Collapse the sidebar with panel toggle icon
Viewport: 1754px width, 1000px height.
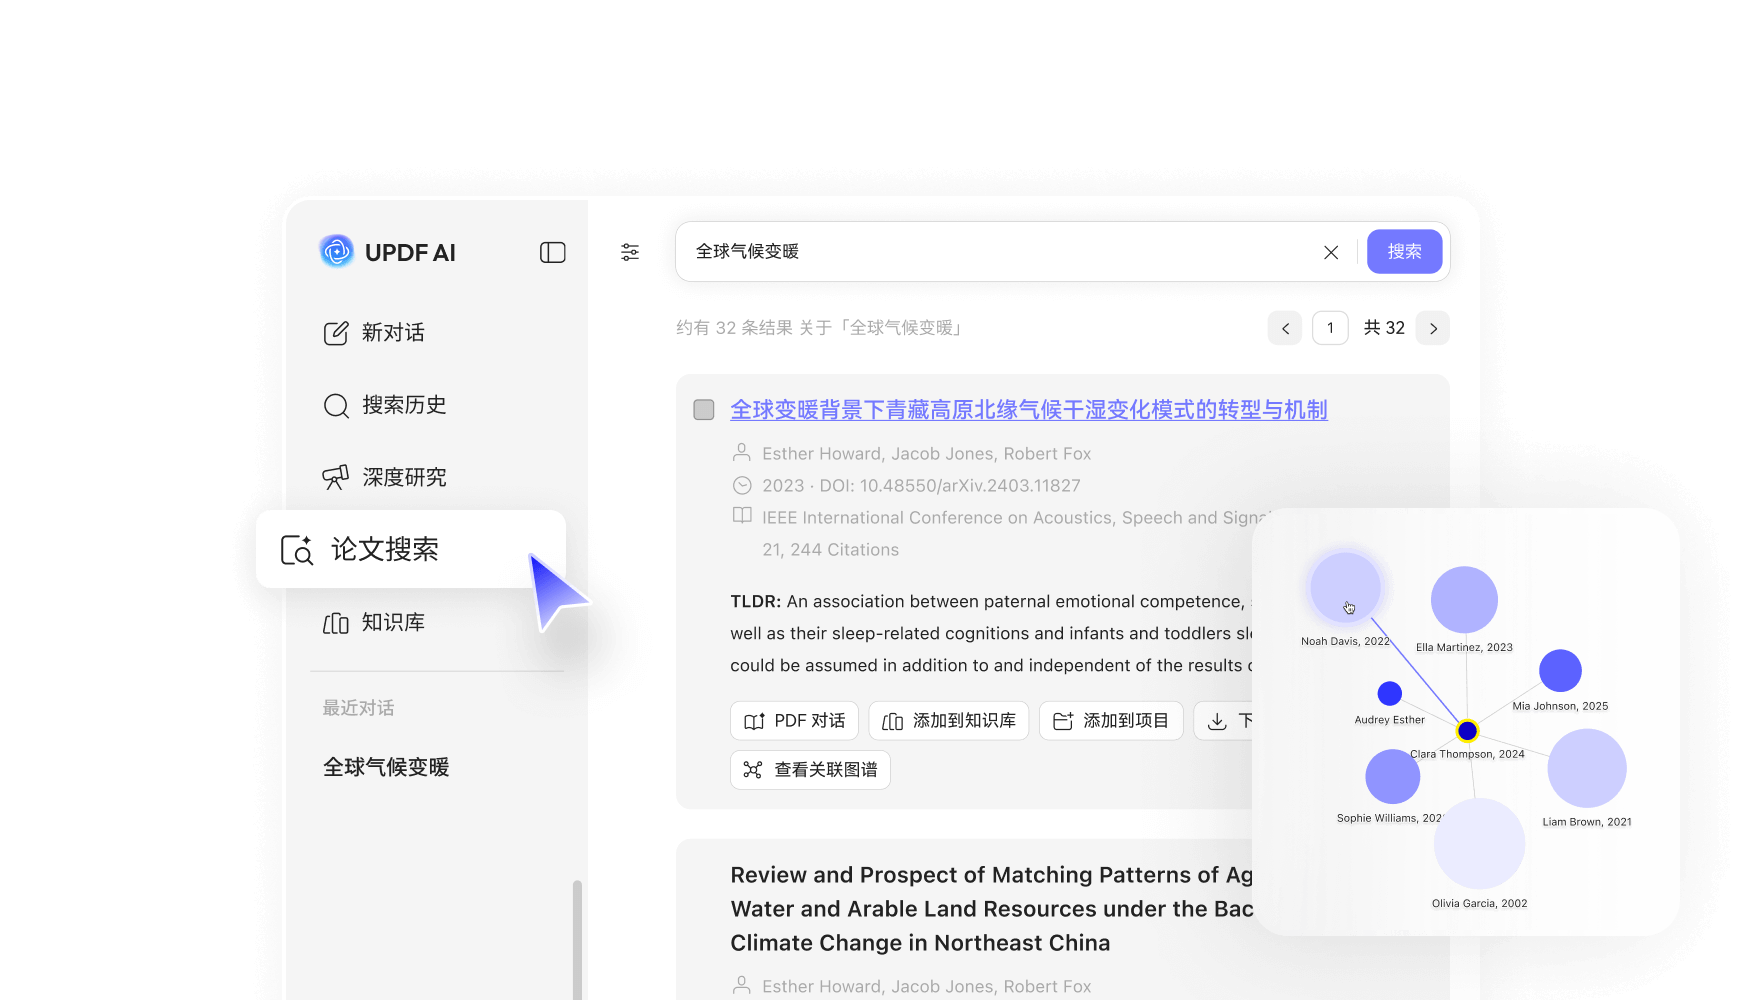click(x=552, y=253)
